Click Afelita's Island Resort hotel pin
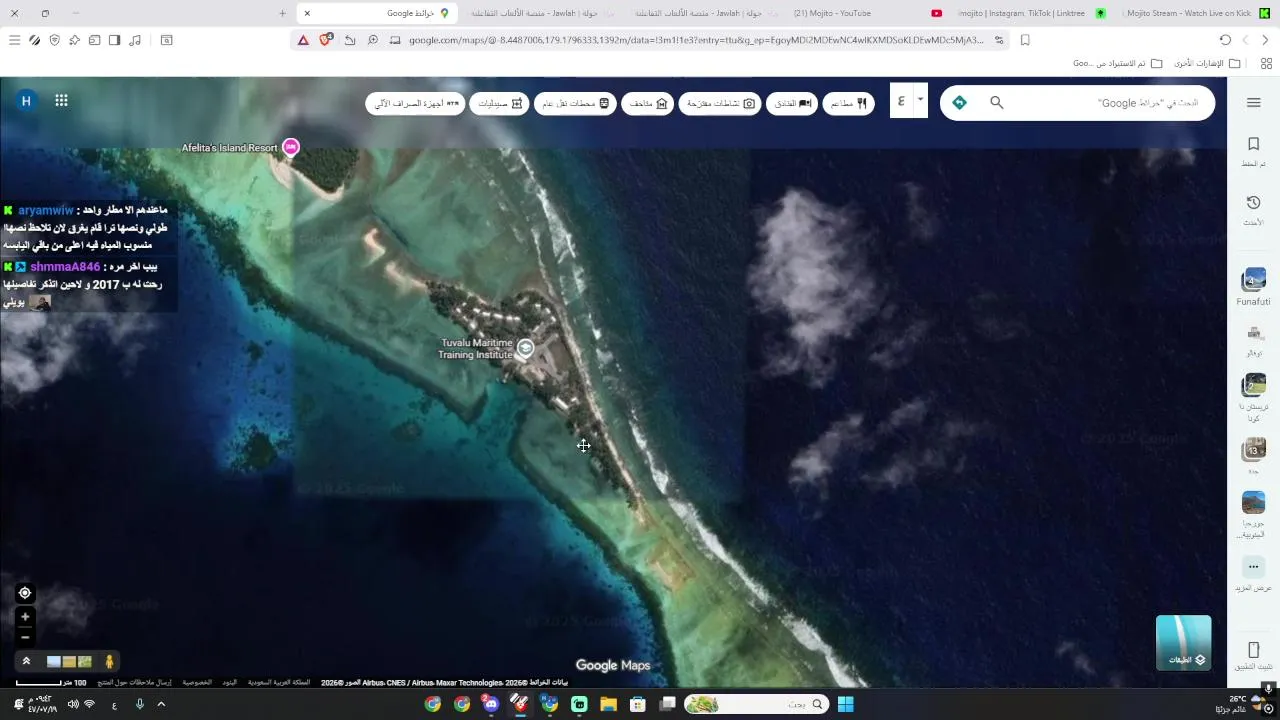Image resolution: width=1280 pixels, height=720 pixels. click(x=291, y=148)
